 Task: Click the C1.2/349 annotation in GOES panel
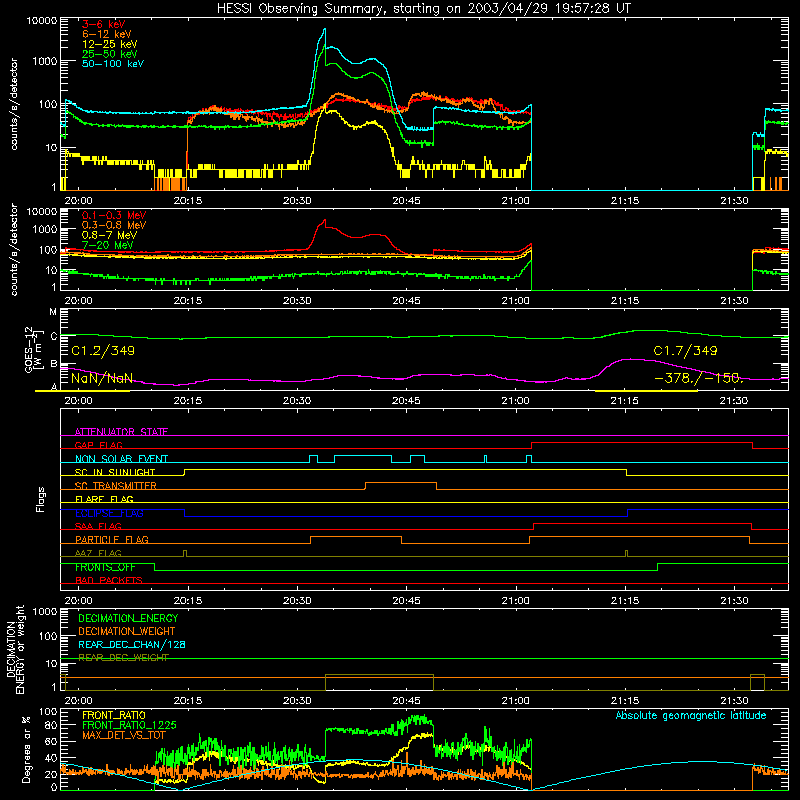(103, 351)
